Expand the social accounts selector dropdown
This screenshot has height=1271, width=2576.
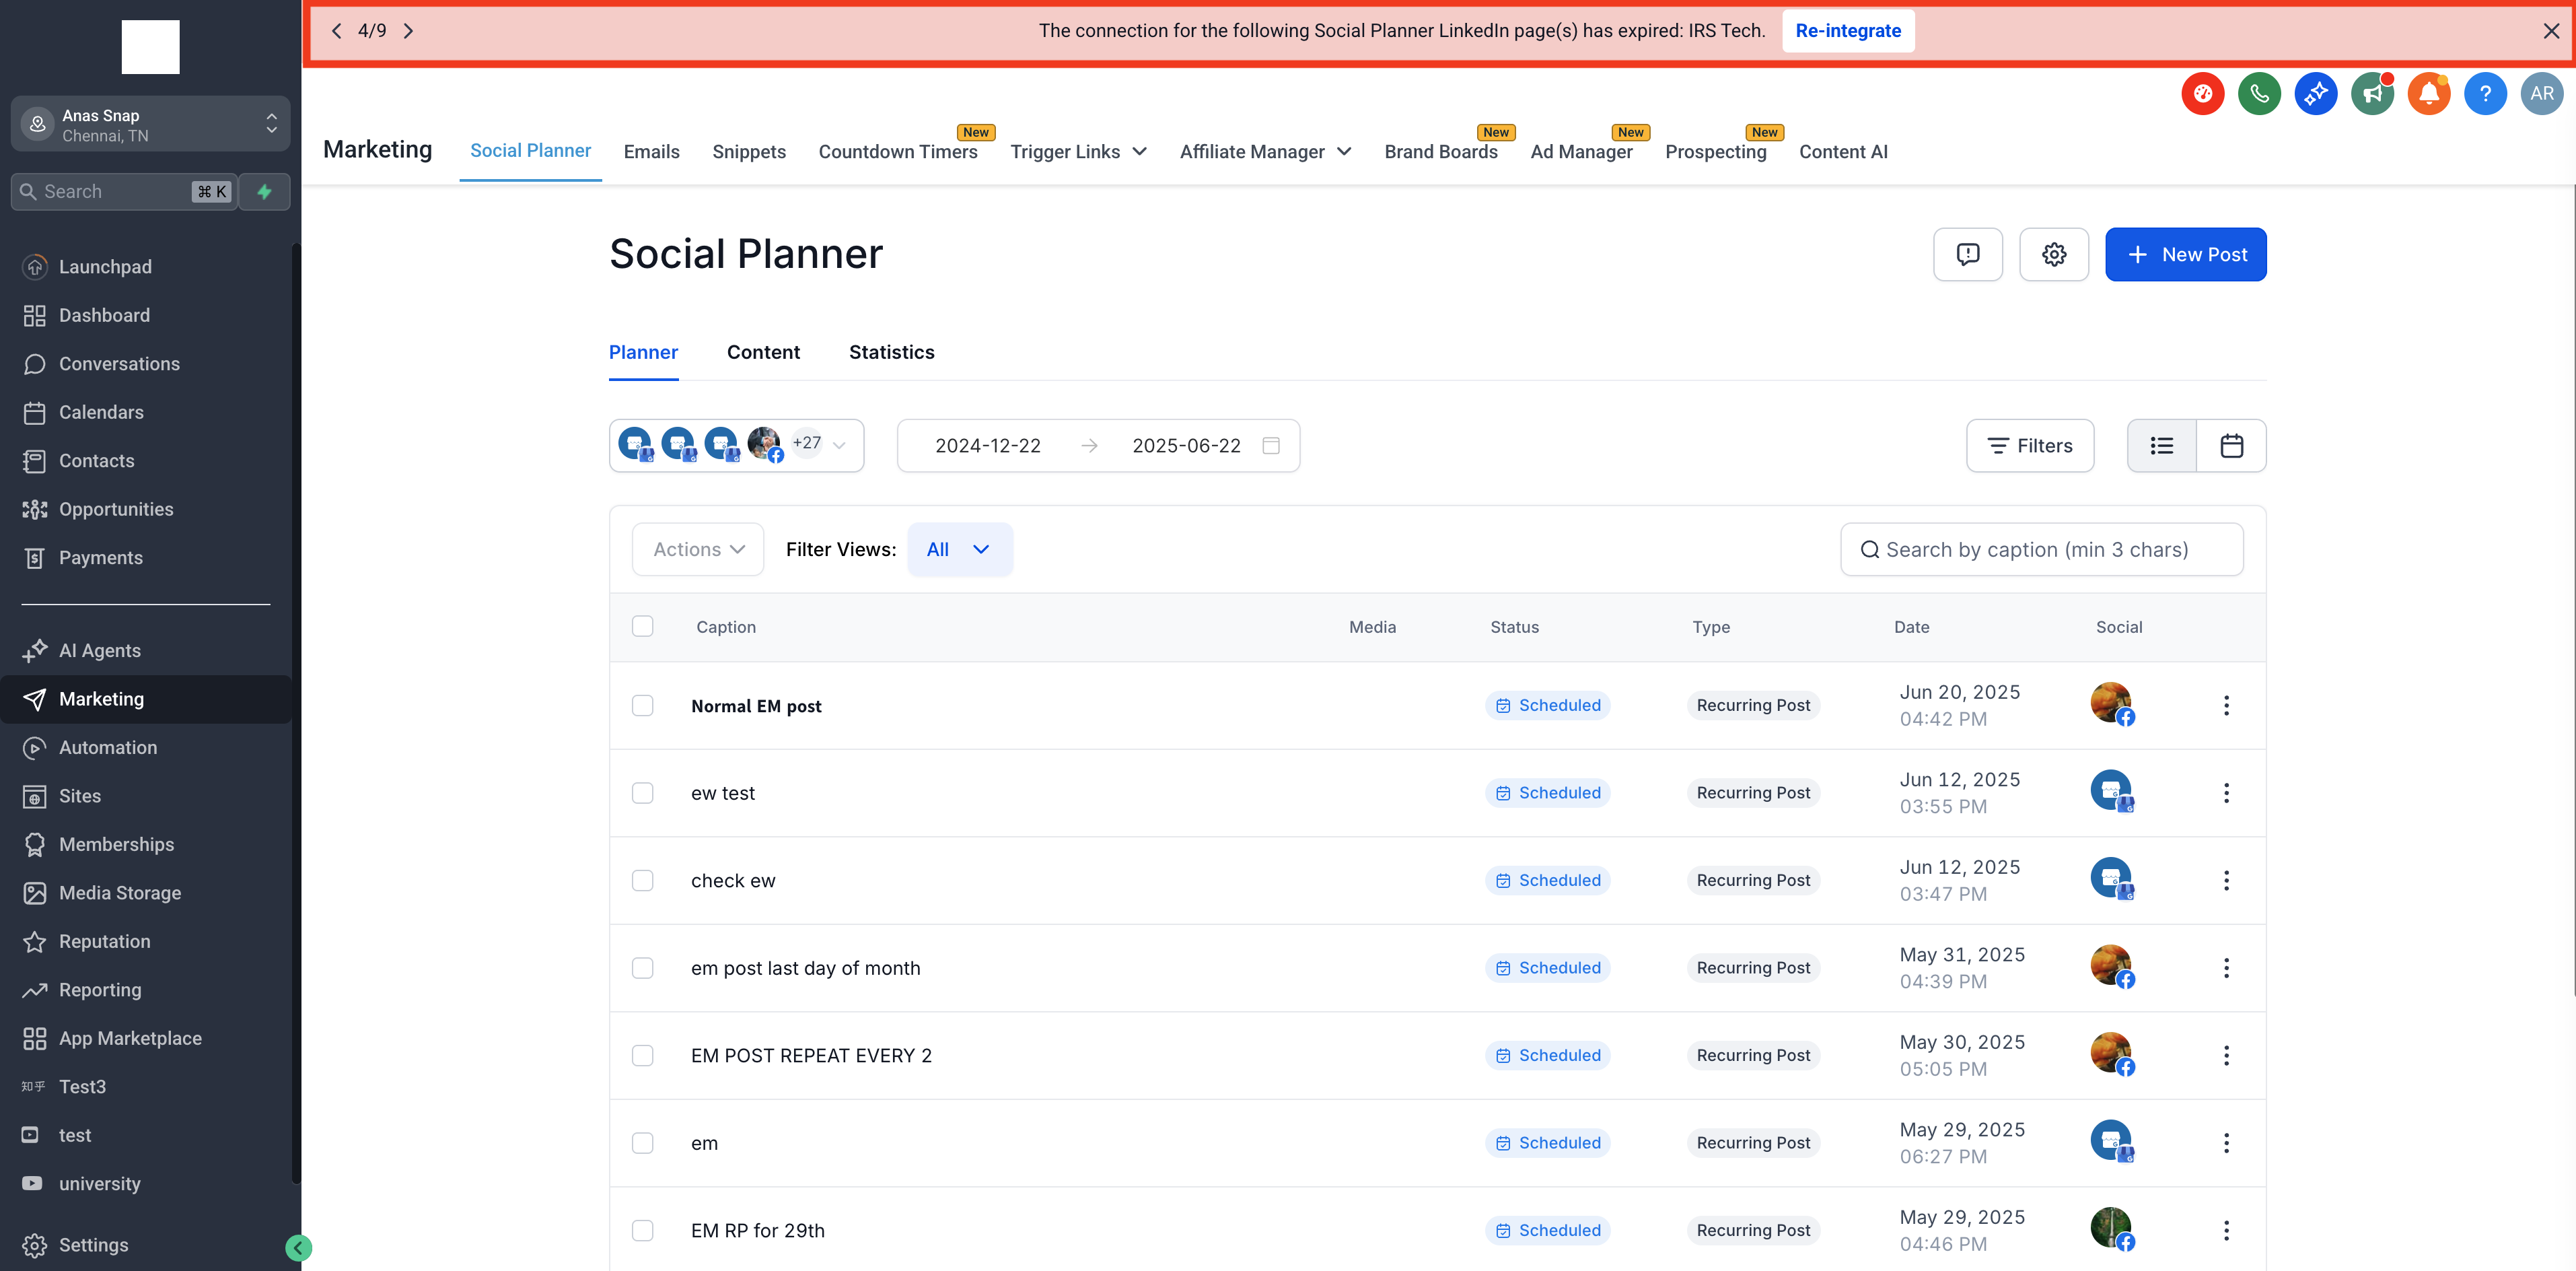pos(839,446)
